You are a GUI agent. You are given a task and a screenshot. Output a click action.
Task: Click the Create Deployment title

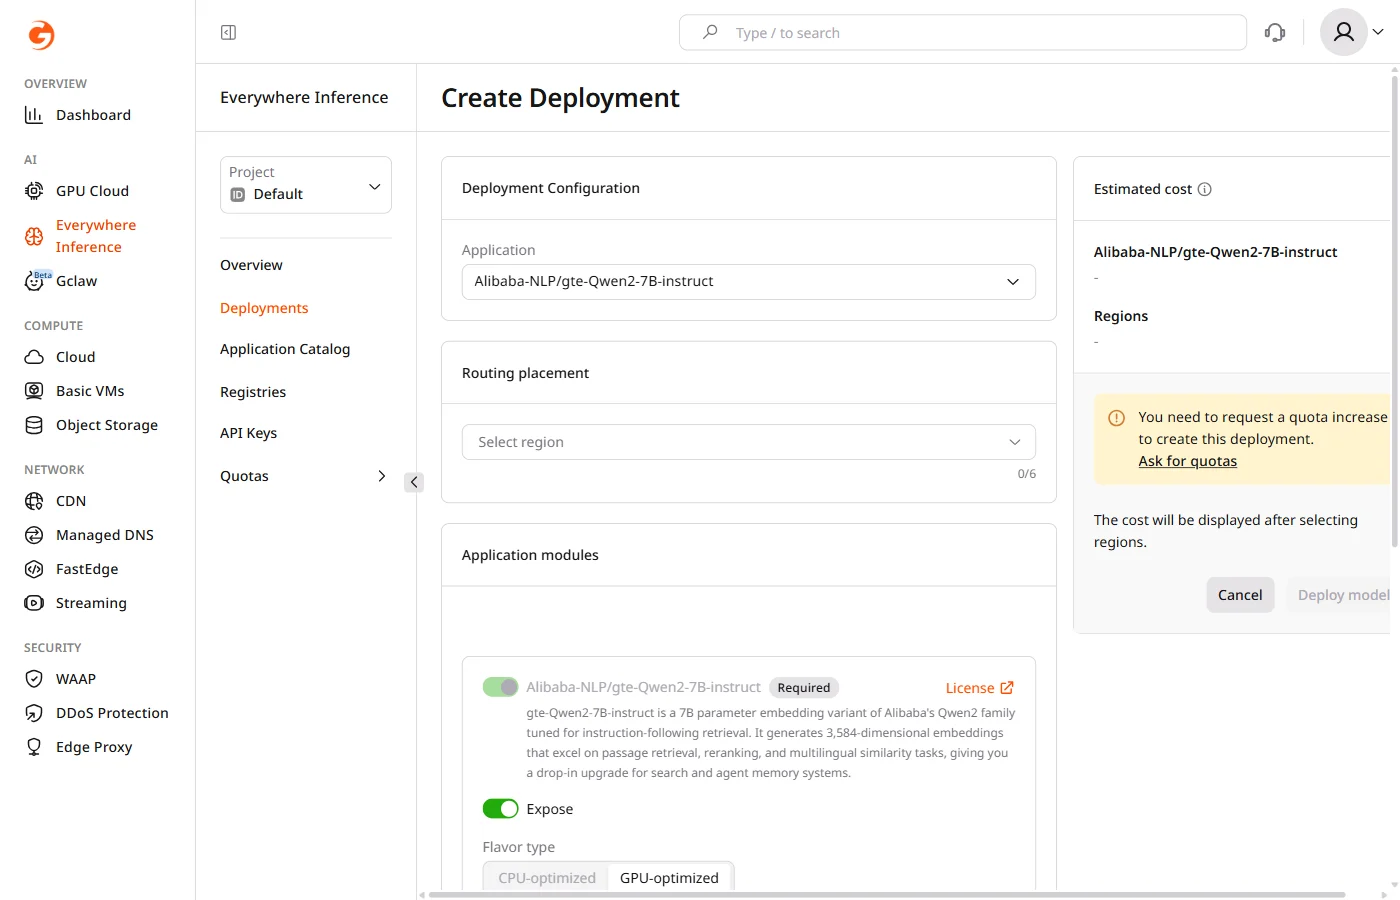coord(560,98)
